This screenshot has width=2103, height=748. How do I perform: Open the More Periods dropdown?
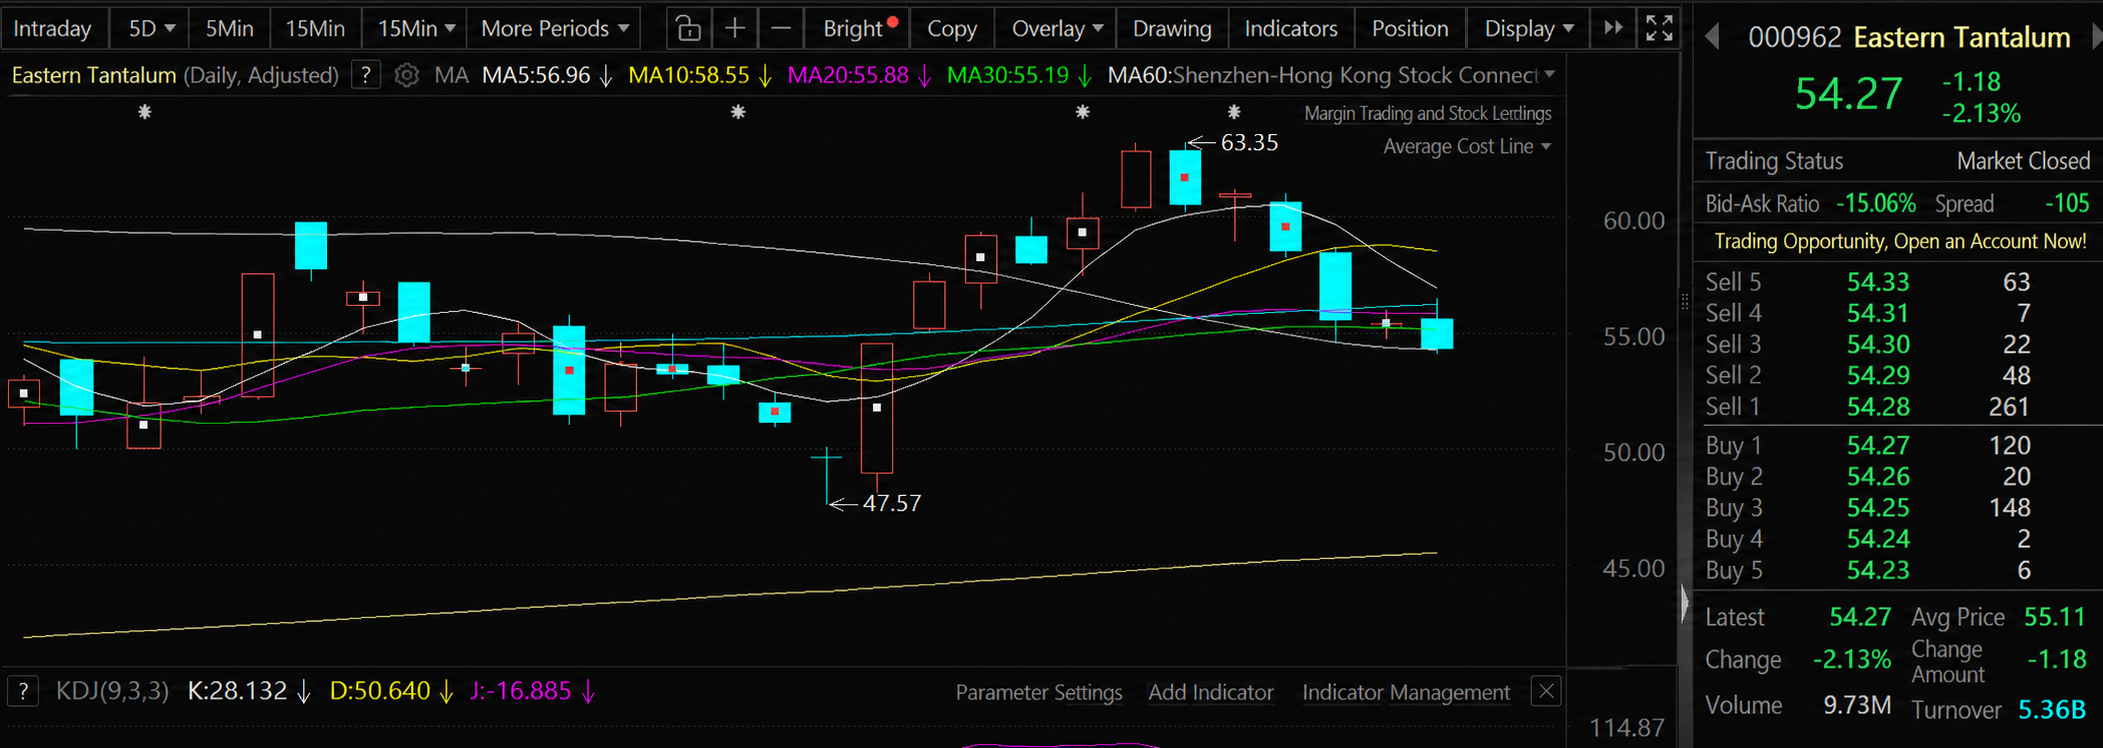pos(555,28)
